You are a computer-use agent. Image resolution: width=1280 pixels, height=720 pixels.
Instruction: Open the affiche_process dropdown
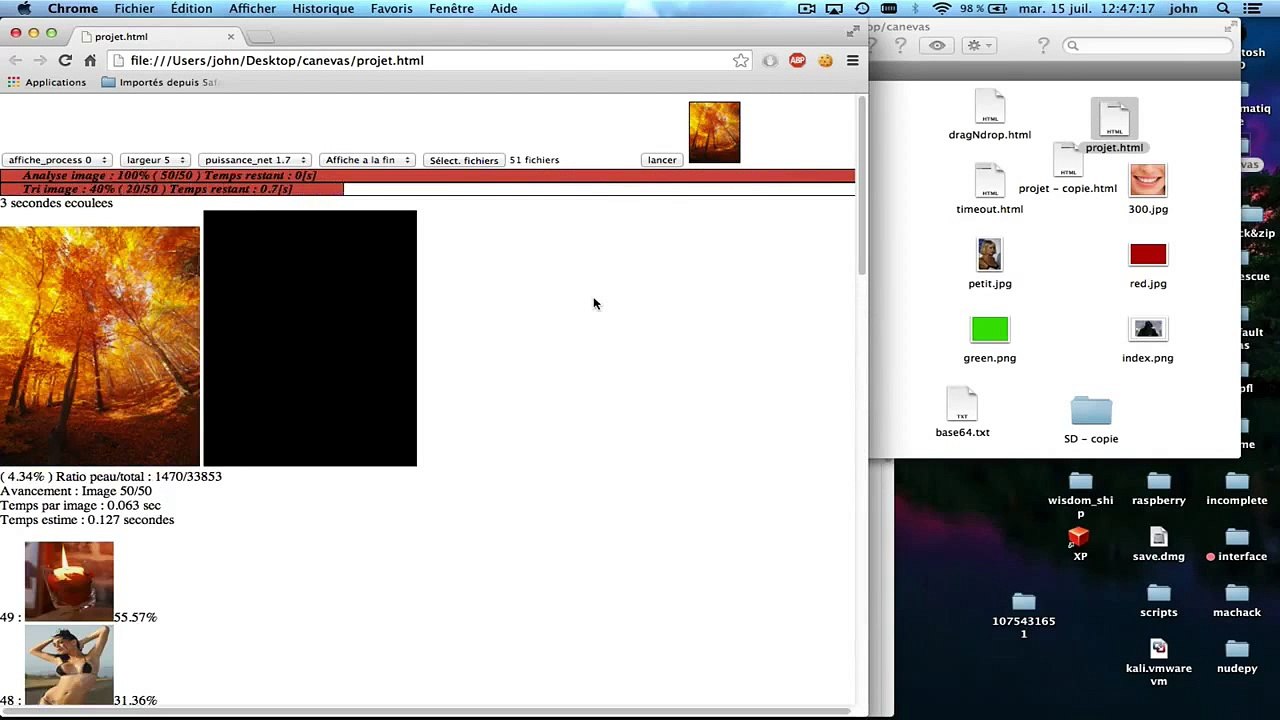56,160
